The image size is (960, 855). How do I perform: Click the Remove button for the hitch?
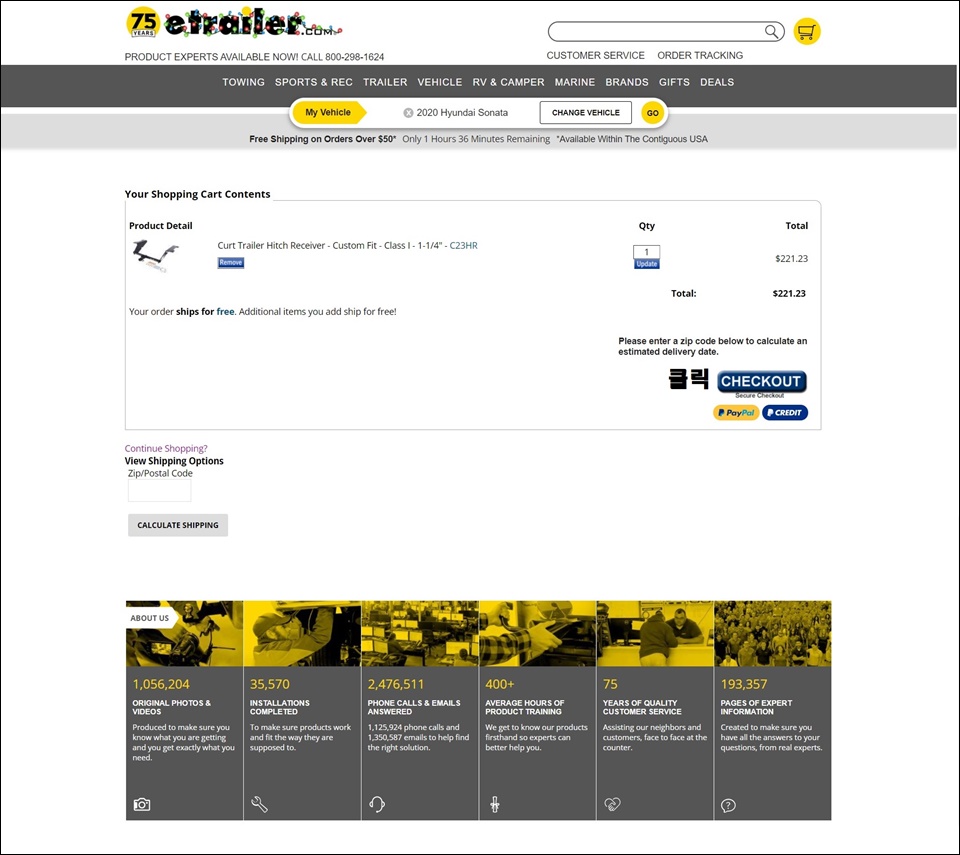(231, 263)
